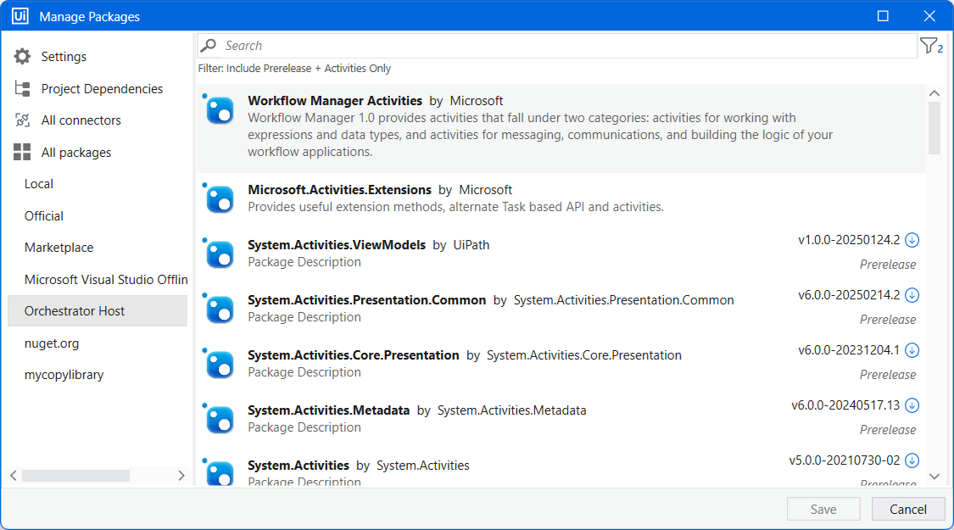Click the Project Dependencies tree icon
The height and width of the screenshot is (530, 954).
23,89
